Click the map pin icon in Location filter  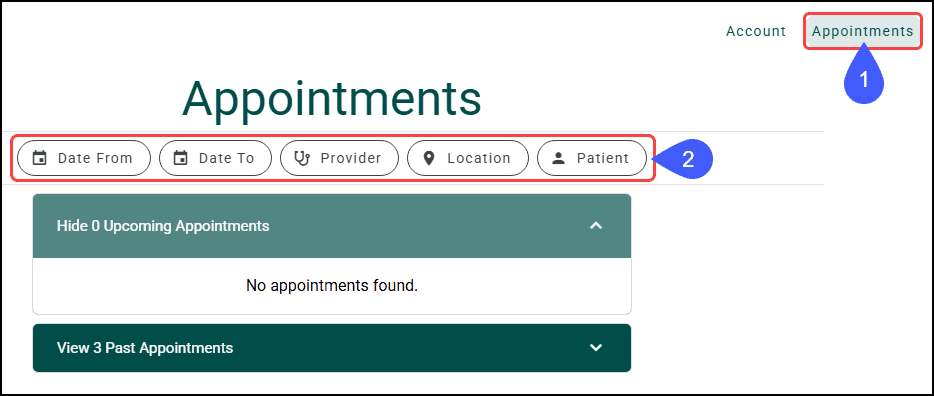click(429, 158)
